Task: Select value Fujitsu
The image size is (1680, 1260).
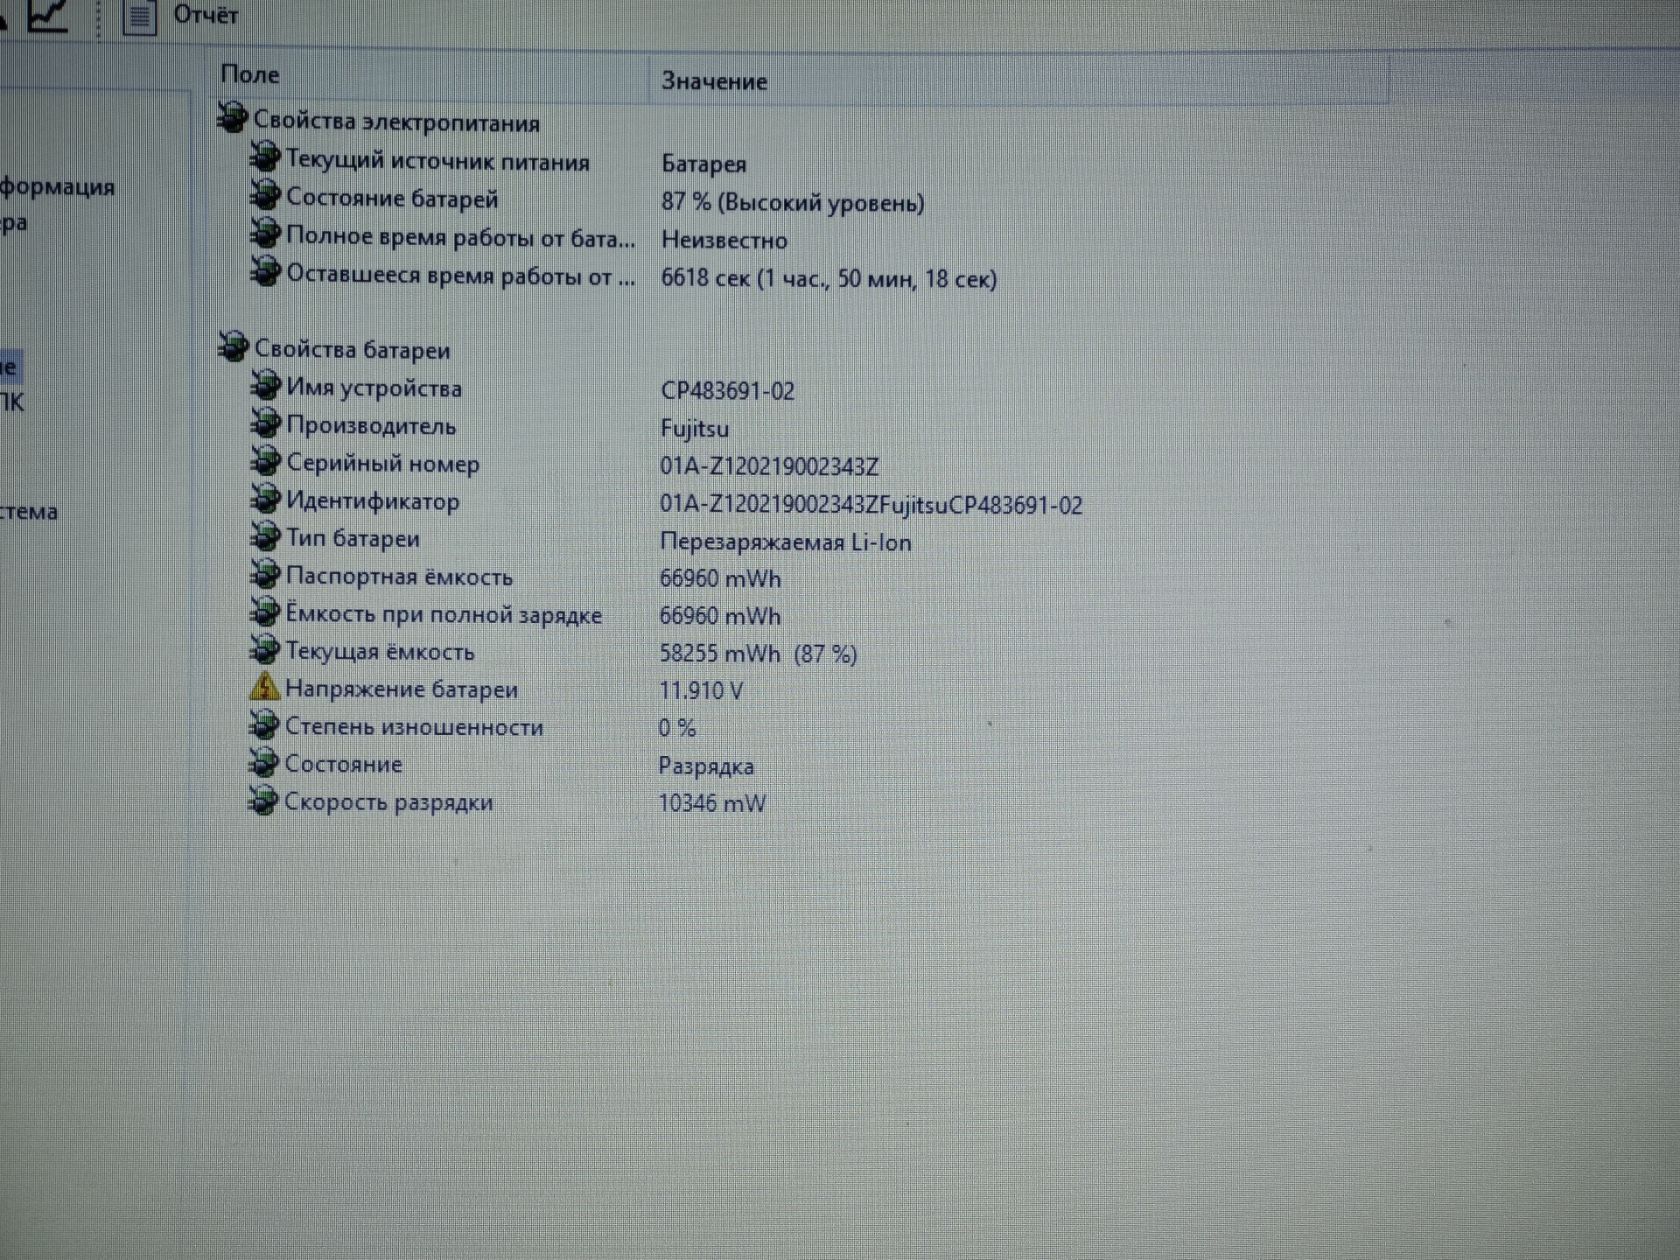Action: tap(694, 429)
